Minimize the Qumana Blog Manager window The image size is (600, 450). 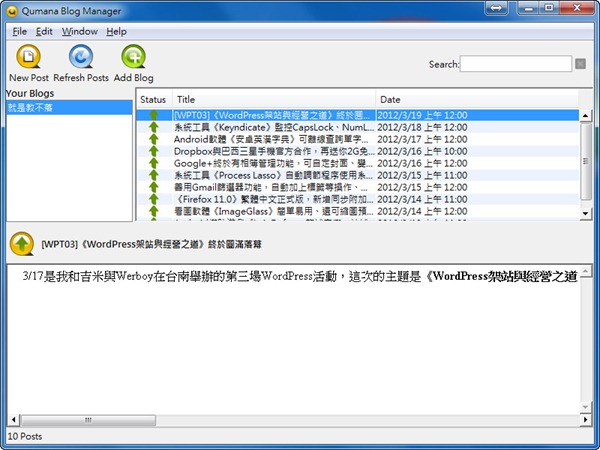(528, 8)
